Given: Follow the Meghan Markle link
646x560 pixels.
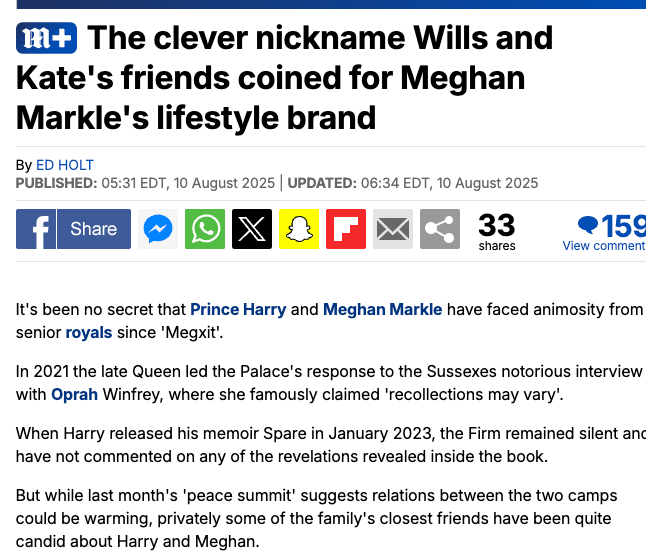Looking at the screenshot, I should (x=383, y=309).
